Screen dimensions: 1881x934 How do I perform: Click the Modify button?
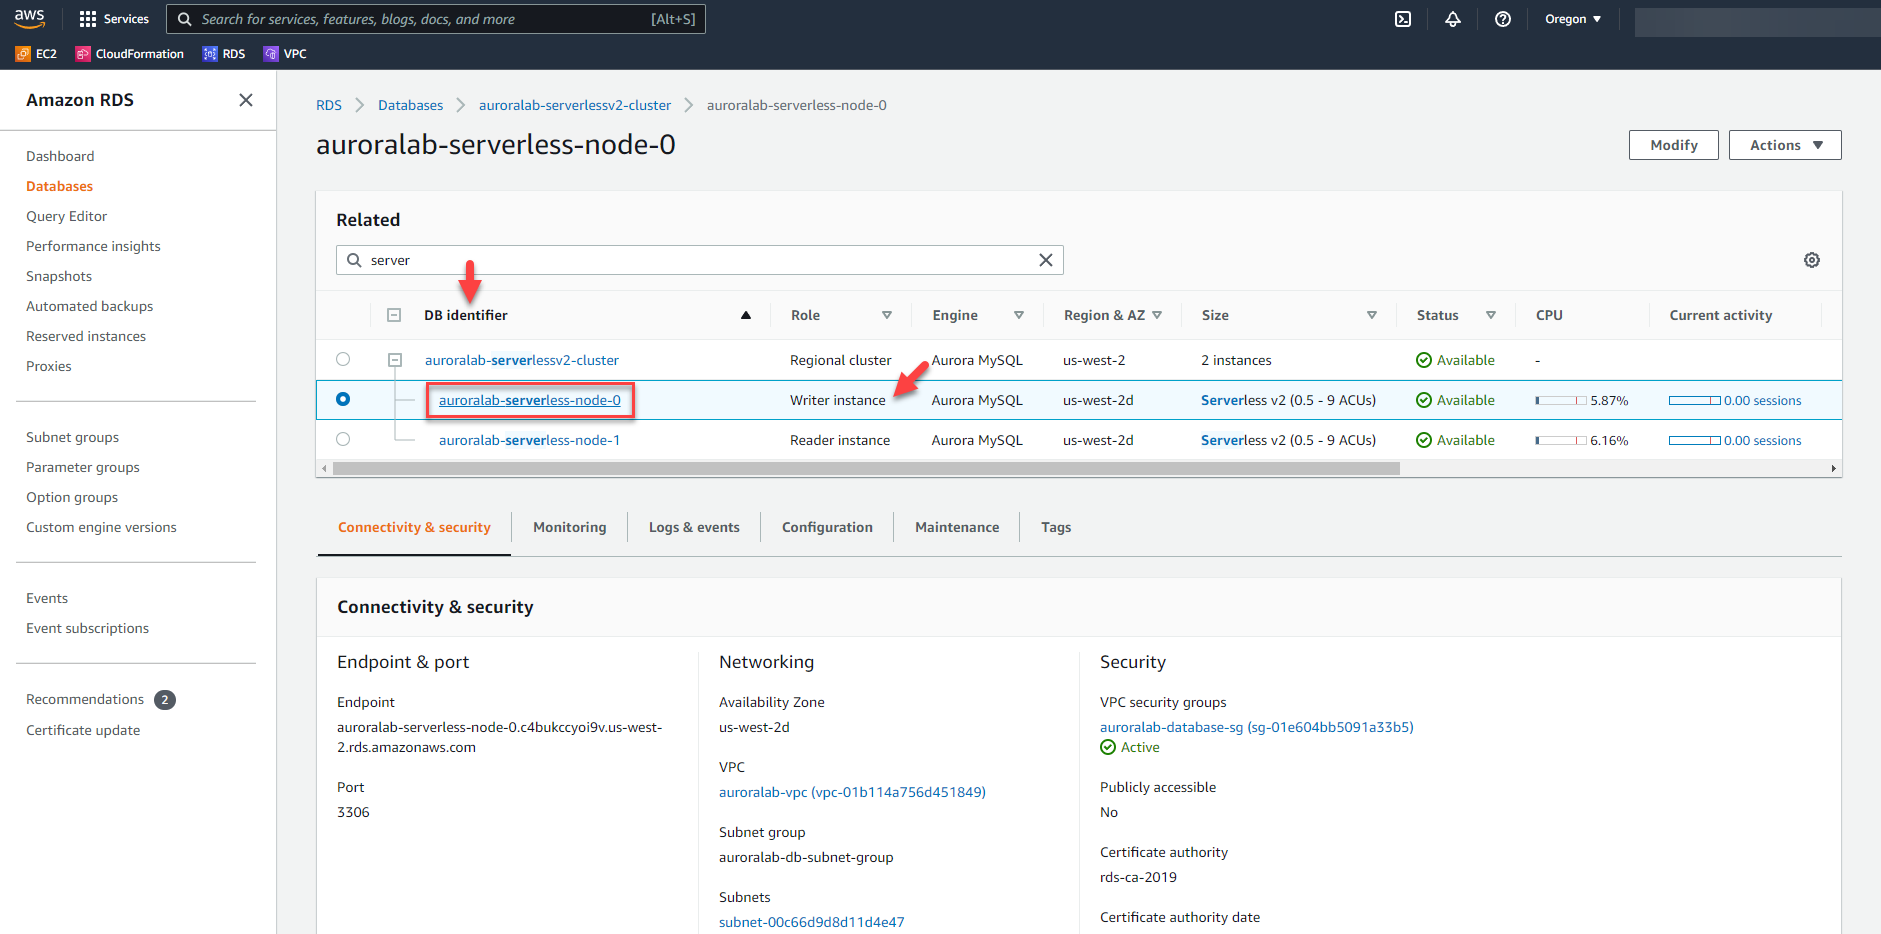pyautogui.click(x=1673, y=145)
